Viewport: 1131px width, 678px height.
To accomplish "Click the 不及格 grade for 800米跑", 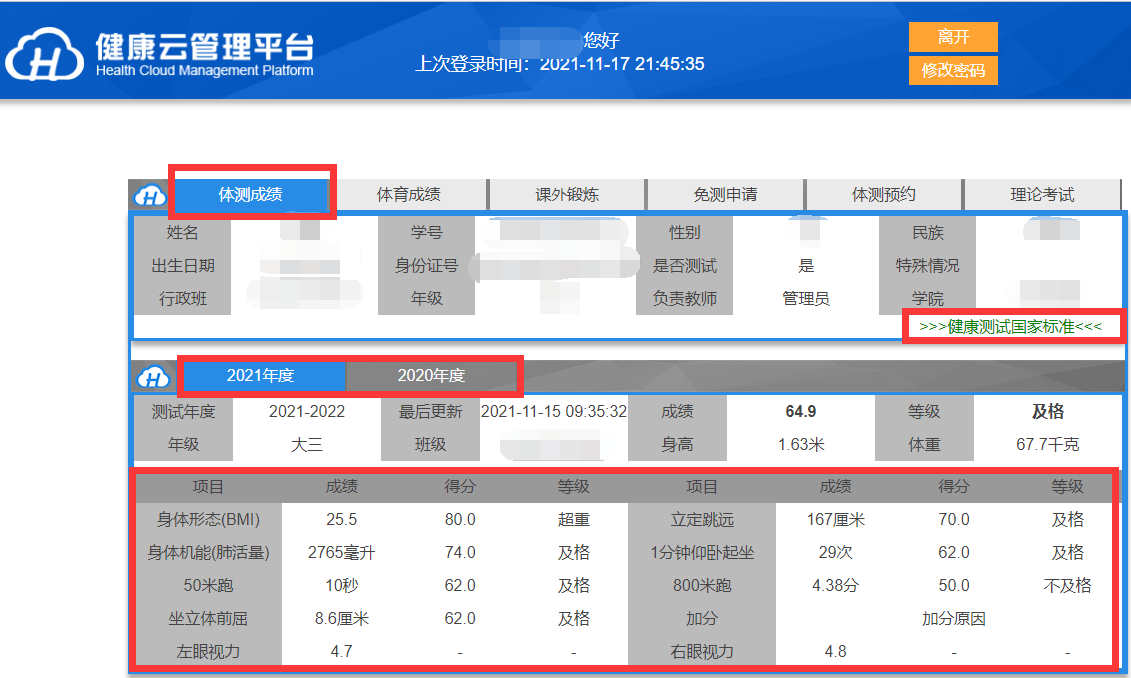I will (1067, 585).
